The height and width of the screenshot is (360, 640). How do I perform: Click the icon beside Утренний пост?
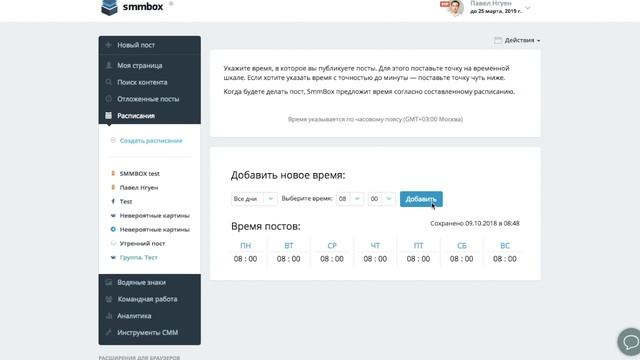113,243
